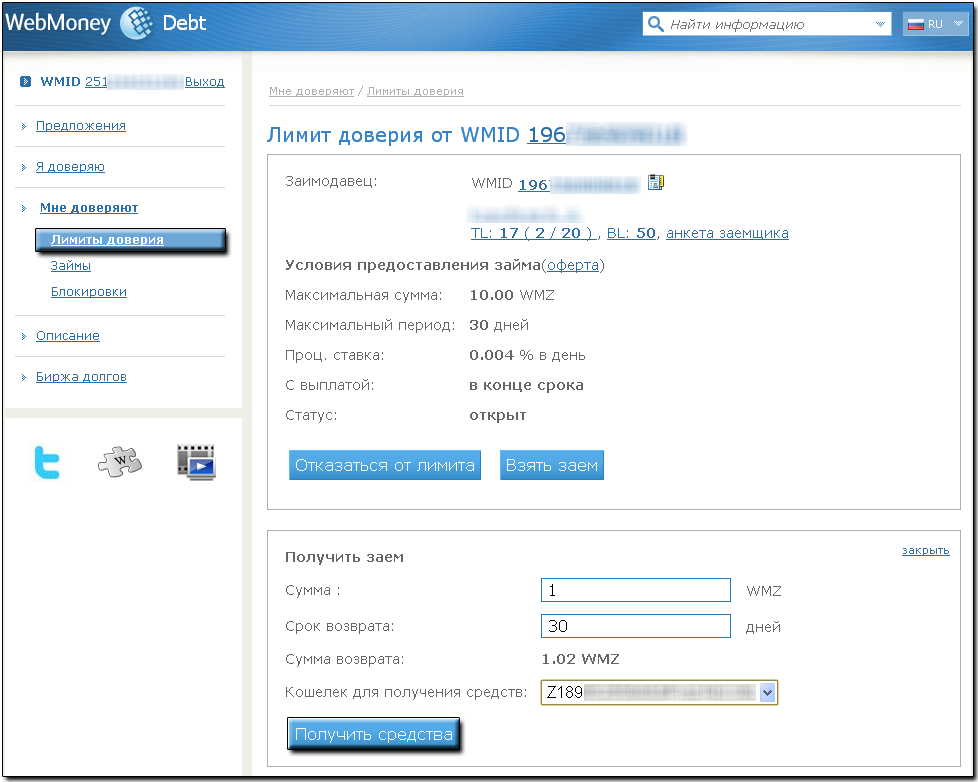
Task: Expand the Предложения arrow in sidebar
Action: pos(24,127)
